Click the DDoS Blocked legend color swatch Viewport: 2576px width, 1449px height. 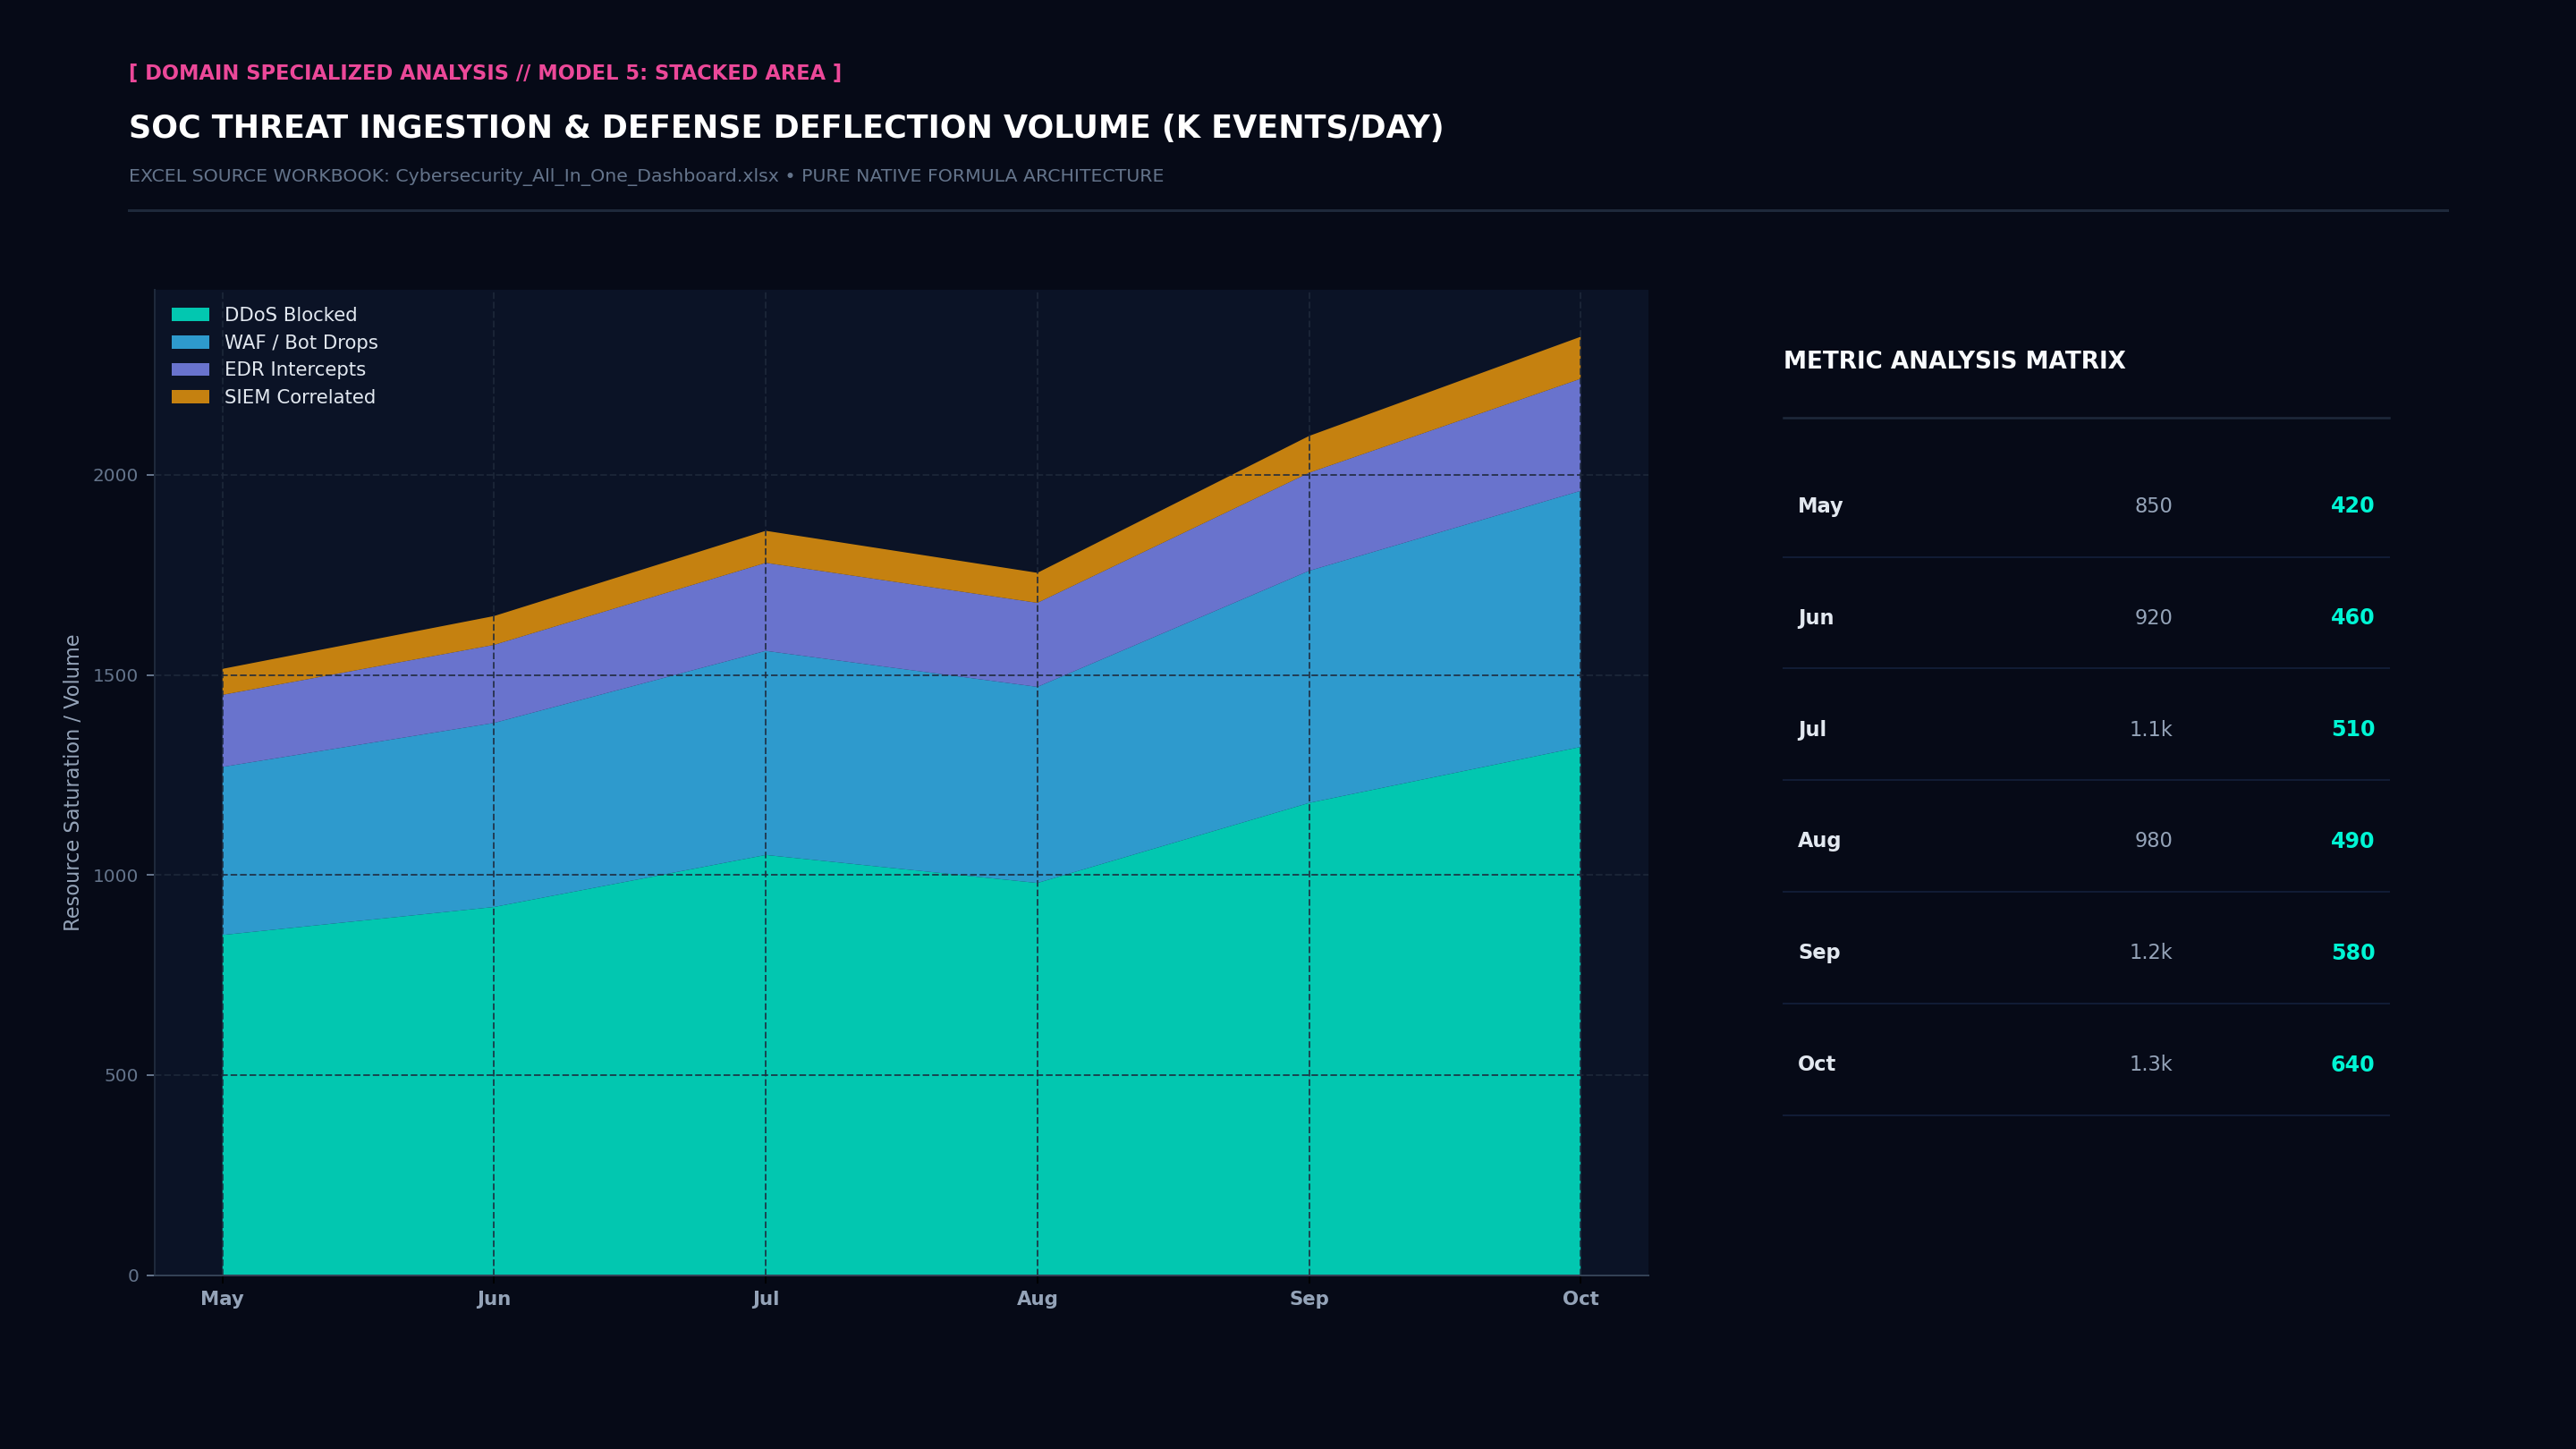(190, 315)
